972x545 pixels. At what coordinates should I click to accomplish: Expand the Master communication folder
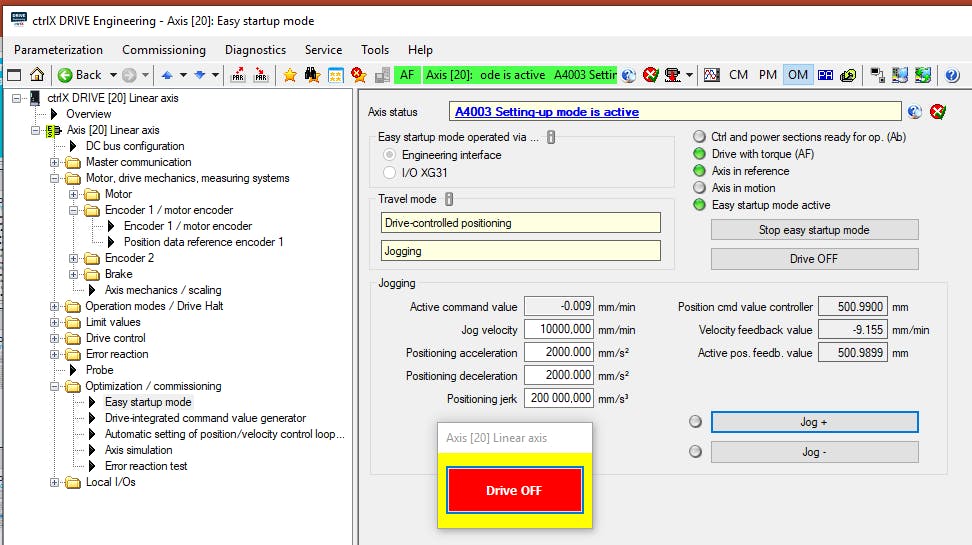tap(55, 162)
